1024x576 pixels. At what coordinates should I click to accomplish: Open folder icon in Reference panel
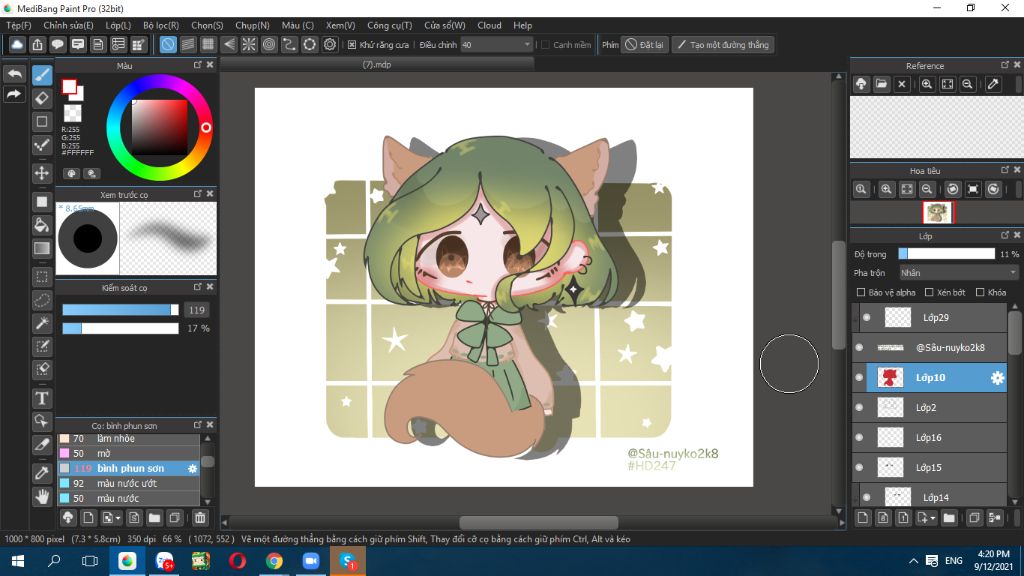(x=882, y=84)
